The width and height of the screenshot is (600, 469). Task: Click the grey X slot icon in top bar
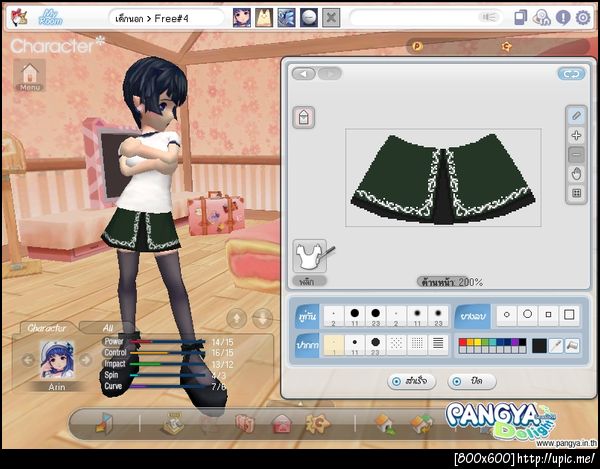coord(331,17)
